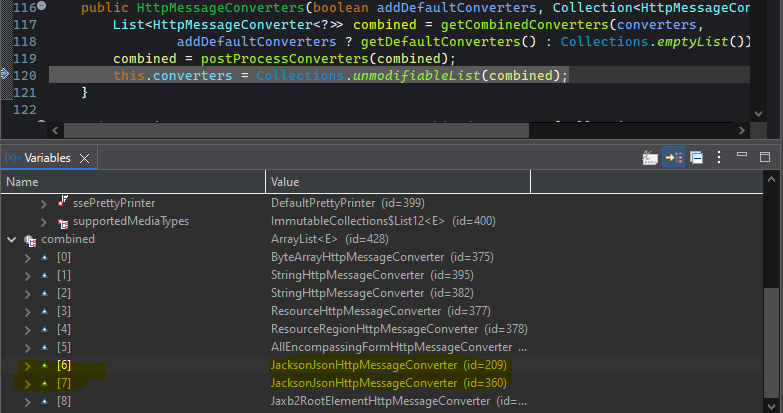This screenshot has width=783, height=413.
Task: Click Collapse All in Variables view
Action: [697, 158]
